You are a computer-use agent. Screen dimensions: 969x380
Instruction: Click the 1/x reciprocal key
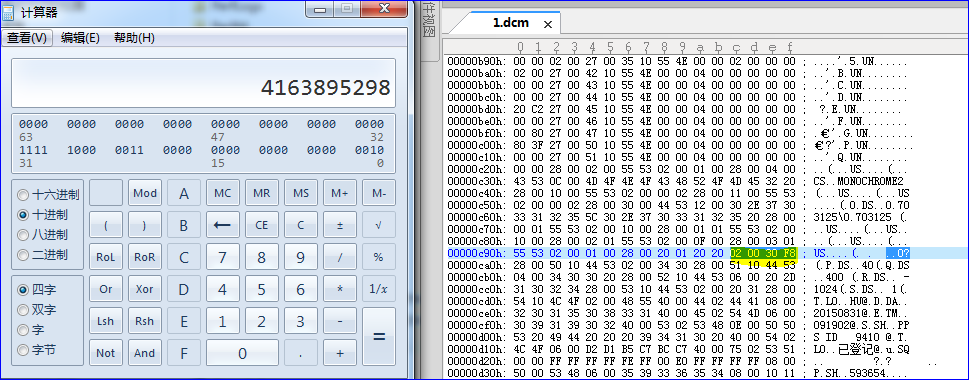(x=379, y=289)
